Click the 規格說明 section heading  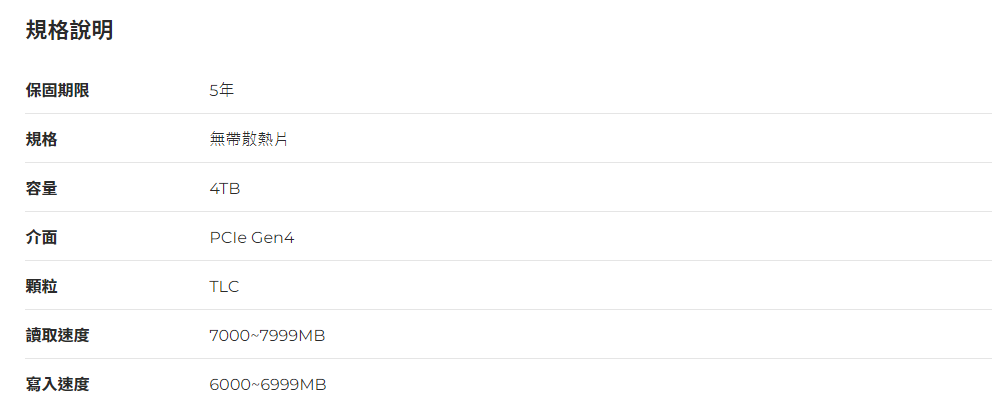point(69,31)
